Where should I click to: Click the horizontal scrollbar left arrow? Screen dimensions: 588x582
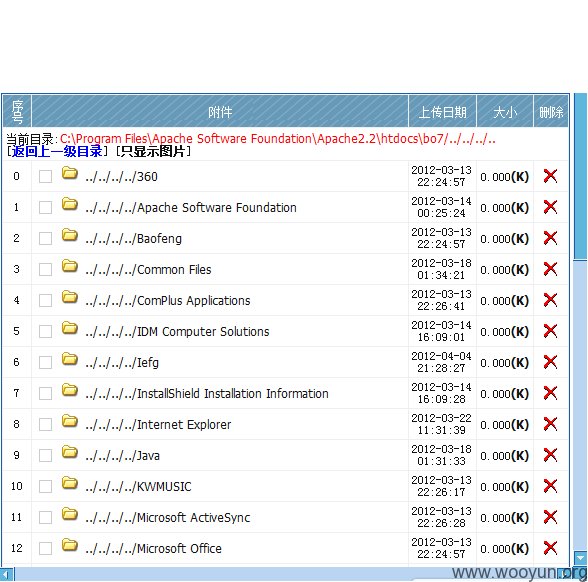7,574
